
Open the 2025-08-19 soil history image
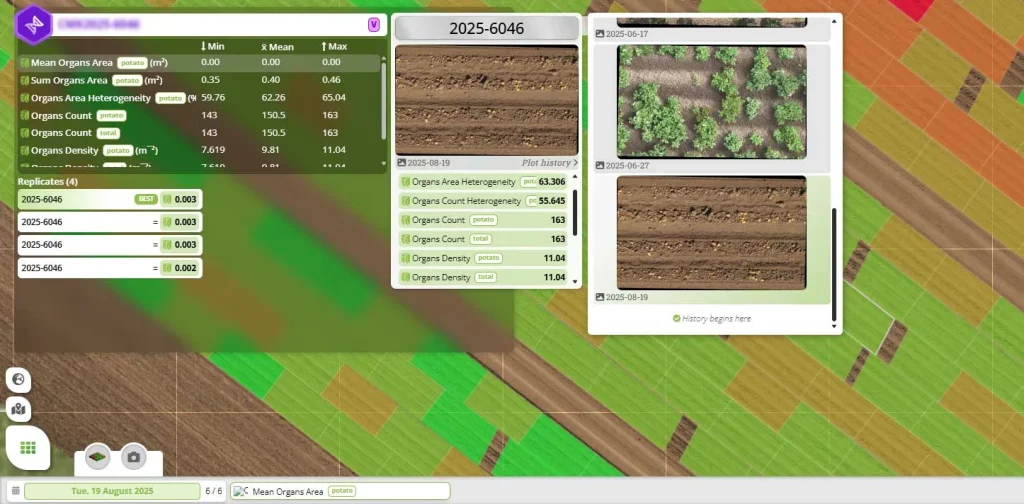711,233
